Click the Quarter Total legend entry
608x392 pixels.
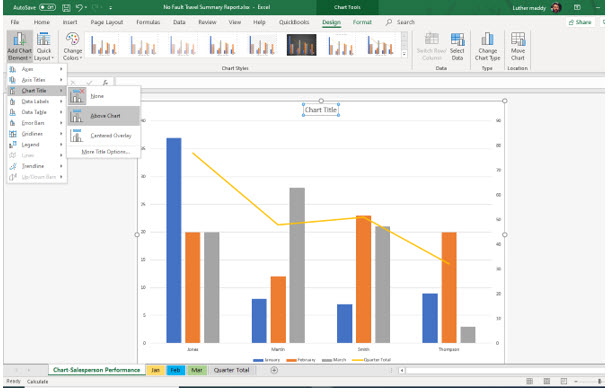[371, 360]
